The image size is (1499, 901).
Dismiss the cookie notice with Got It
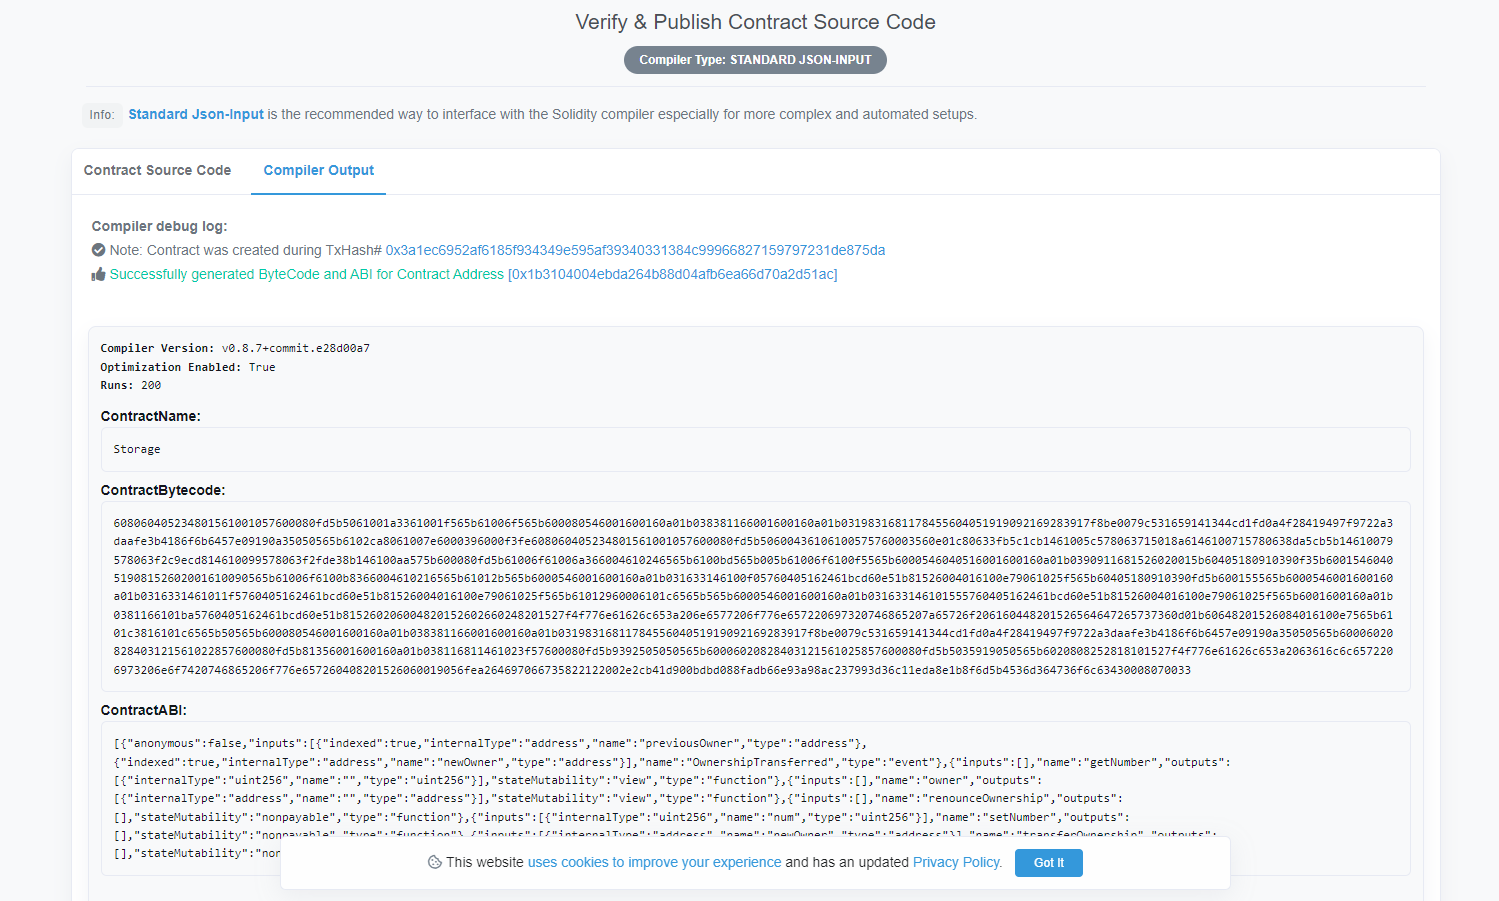[1048, 863]
